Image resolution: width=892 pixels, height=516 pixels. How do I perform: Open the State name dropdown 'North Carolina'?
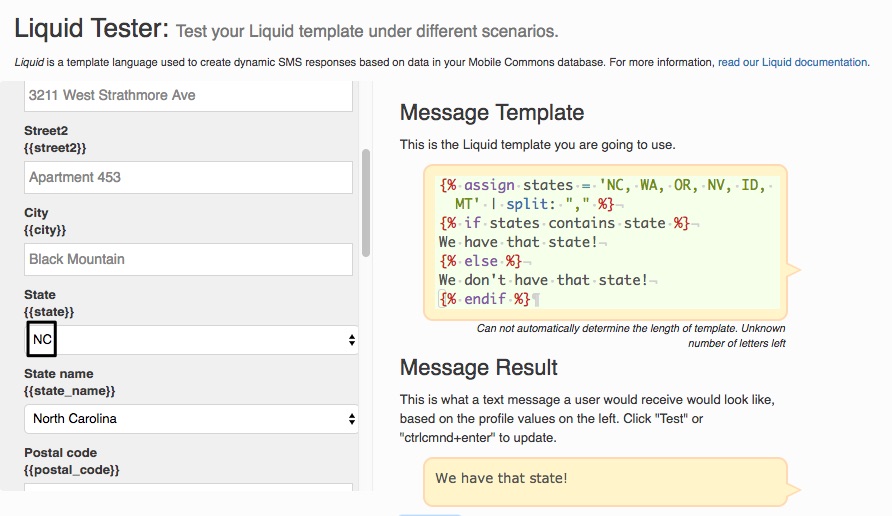(191, 419)
